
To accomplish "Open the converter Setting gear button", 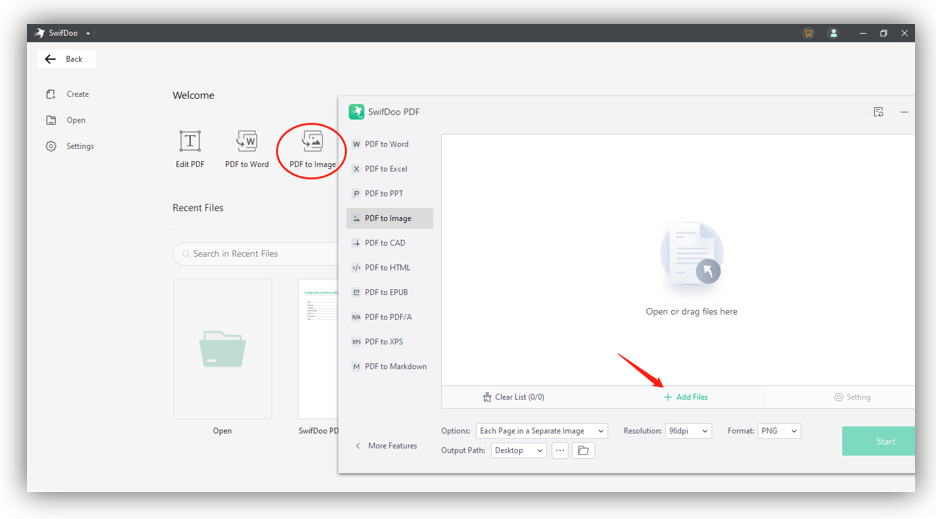I will (852, 397).
